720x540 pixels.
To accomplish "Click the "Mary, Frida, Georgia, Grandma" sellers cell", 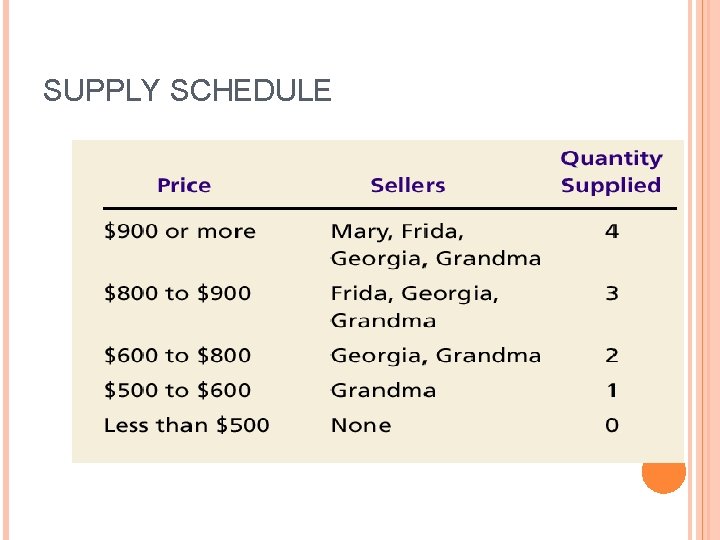I will point(435,245).
